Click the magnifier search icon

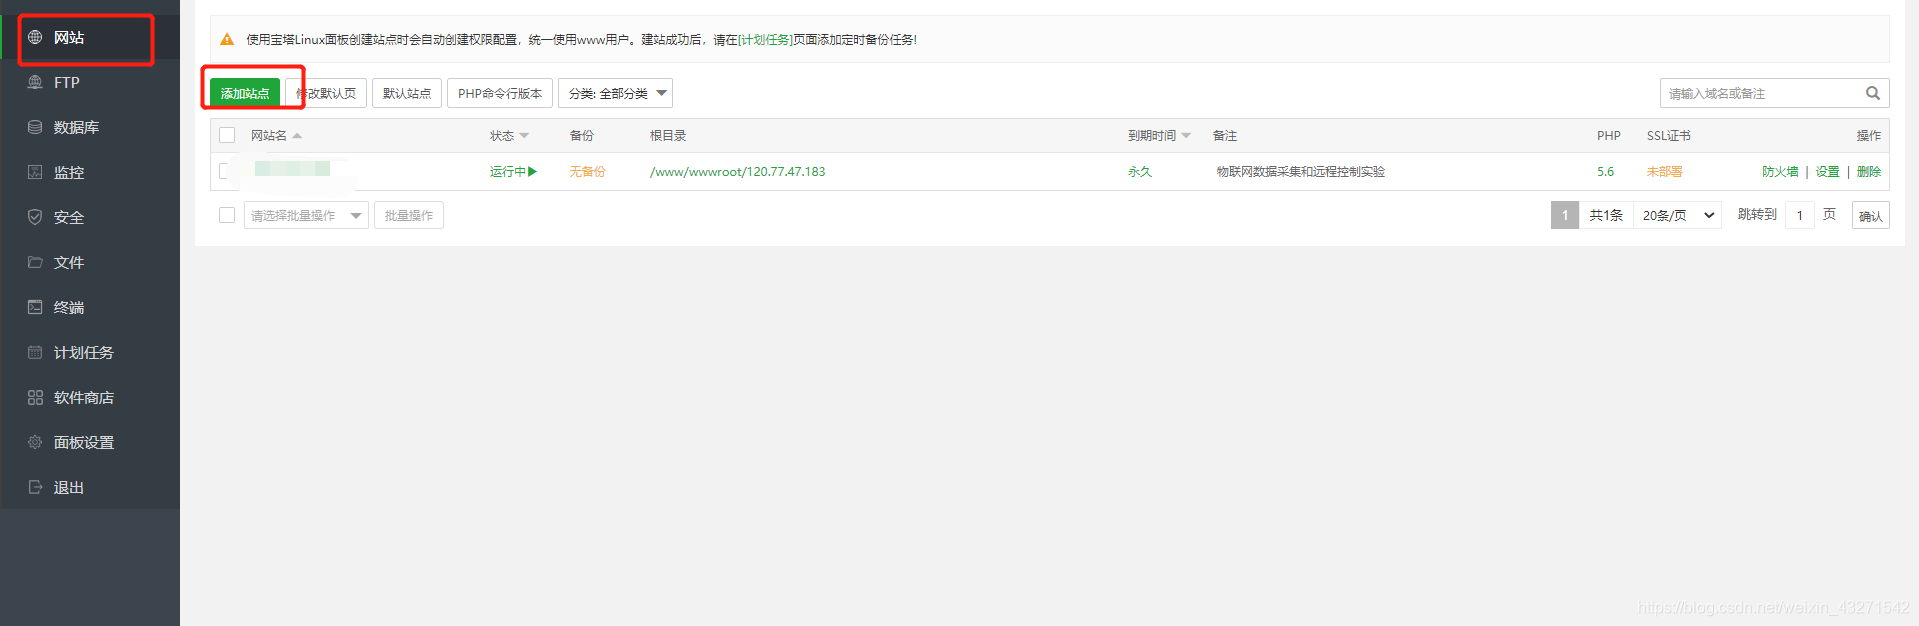pos(1873,93)
